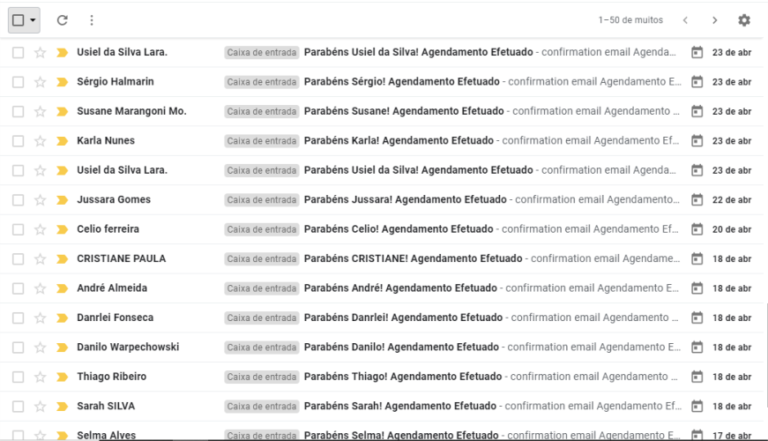Star the email from Sérgio Halmarin
This screenshot has height=441, width=768.
pyautogui.click(x=40, y=82)
